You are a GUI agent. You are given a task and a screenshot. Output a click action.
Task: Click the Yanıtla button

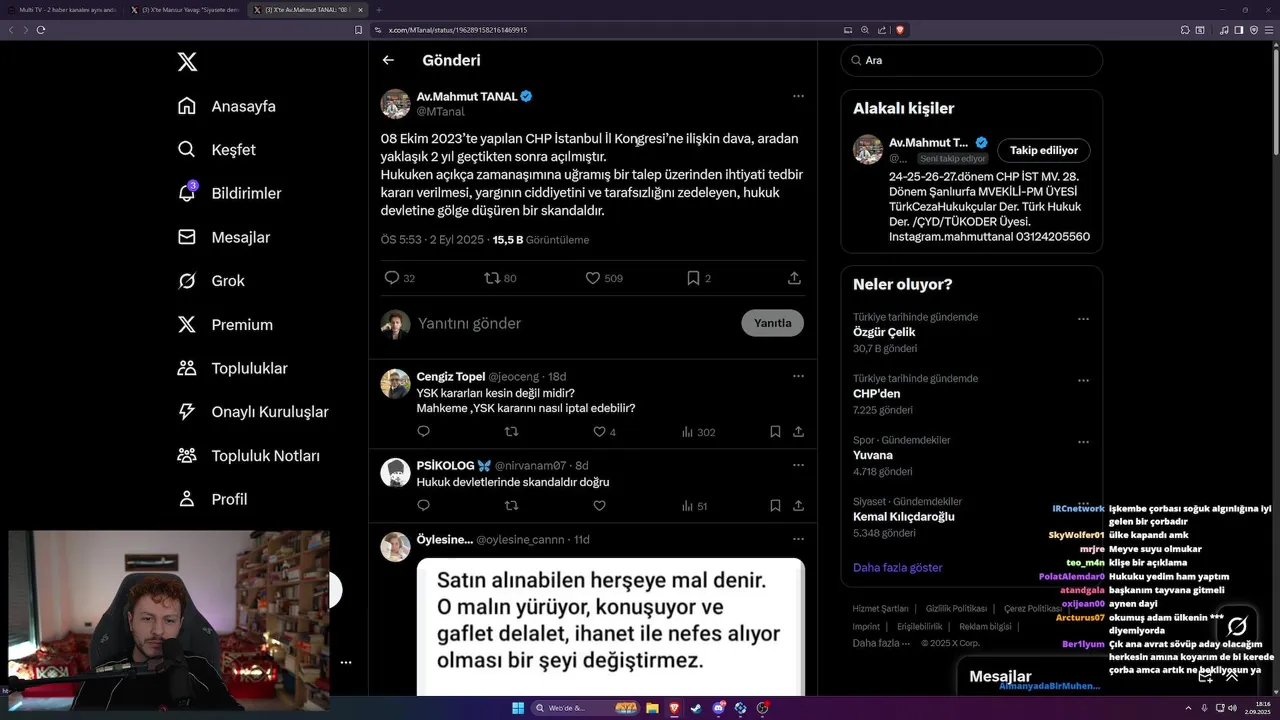pos(772,323)
